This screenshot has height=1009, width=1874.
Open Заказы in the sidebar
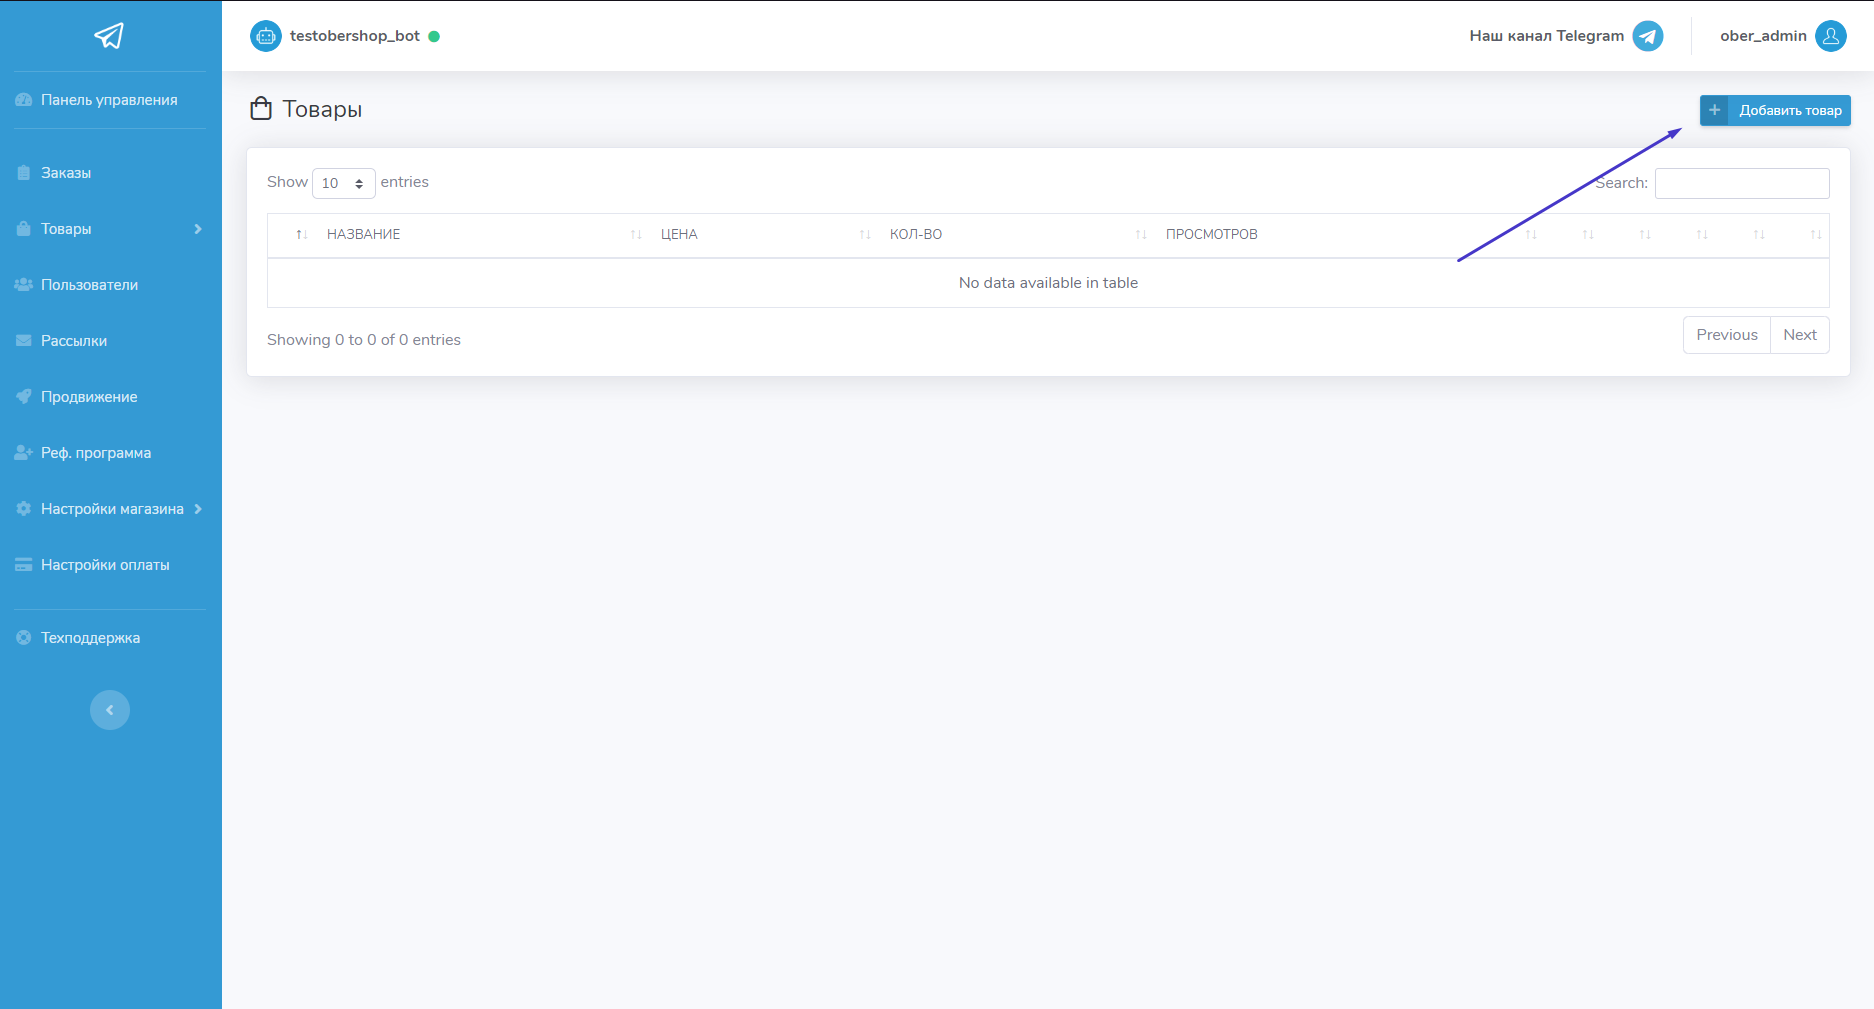tap(66, 173)
